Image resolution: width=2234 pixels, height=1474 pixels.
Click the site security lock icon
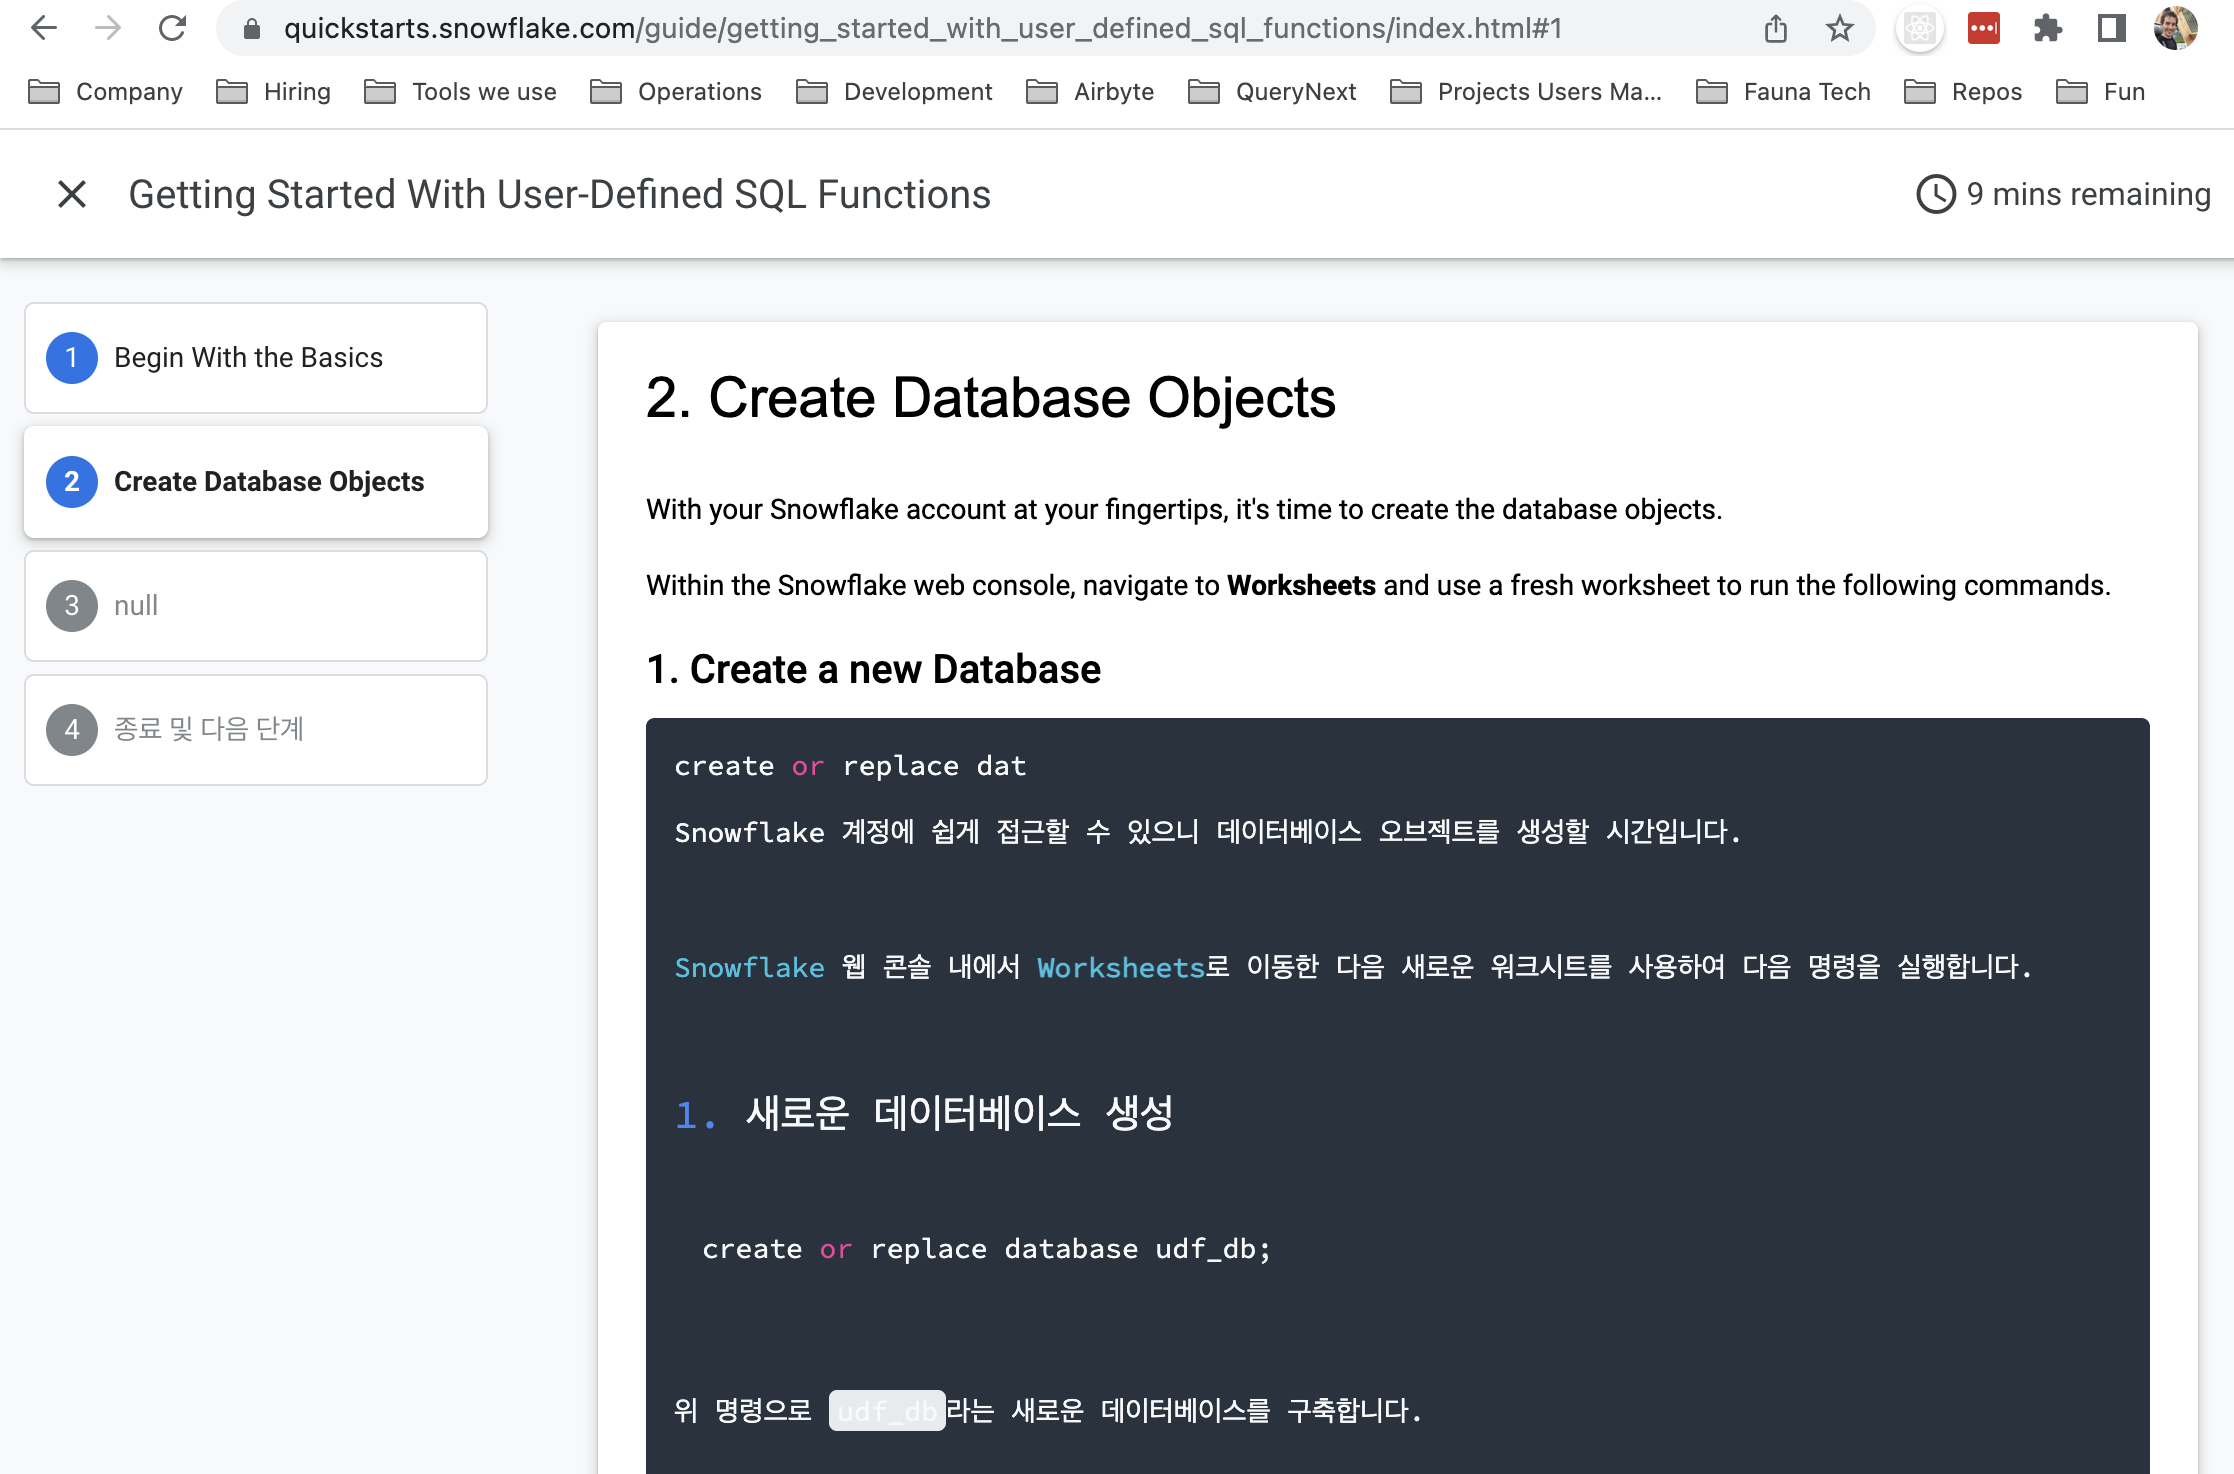click(x=253, y=28)
